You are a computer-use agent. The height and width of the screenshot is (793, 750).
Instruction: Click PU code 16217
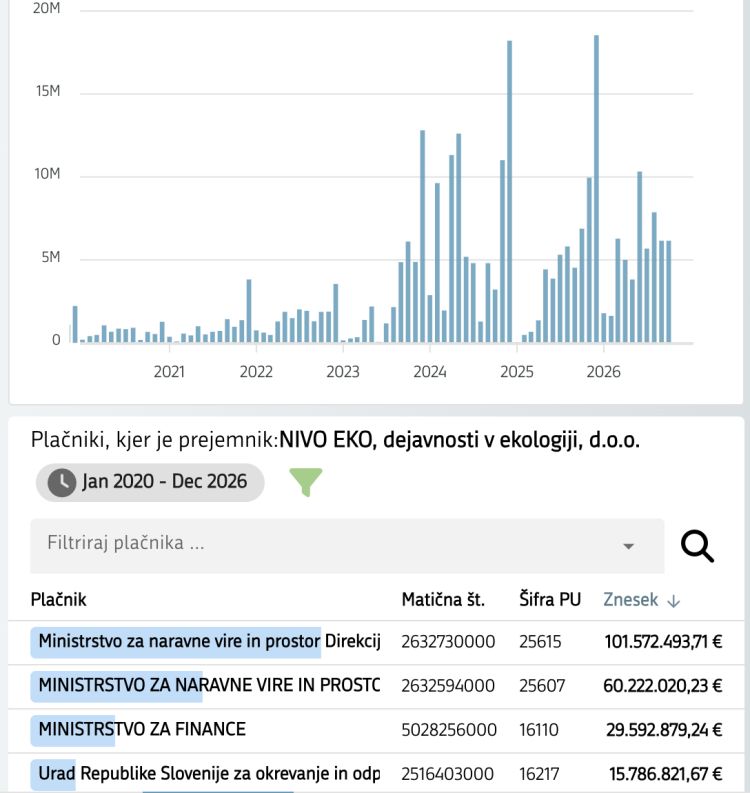click(x=539, y=774)
